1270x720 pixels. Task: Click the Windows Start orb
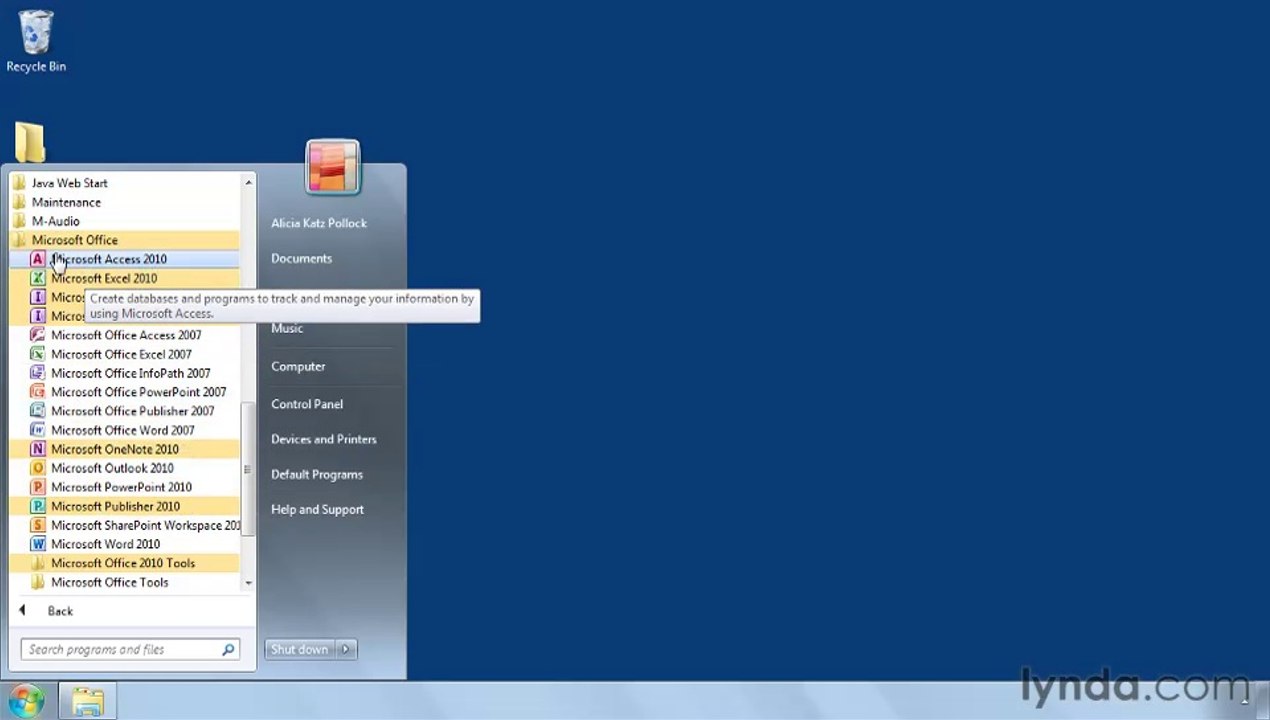pyautogui.click(x=26, y=701)
